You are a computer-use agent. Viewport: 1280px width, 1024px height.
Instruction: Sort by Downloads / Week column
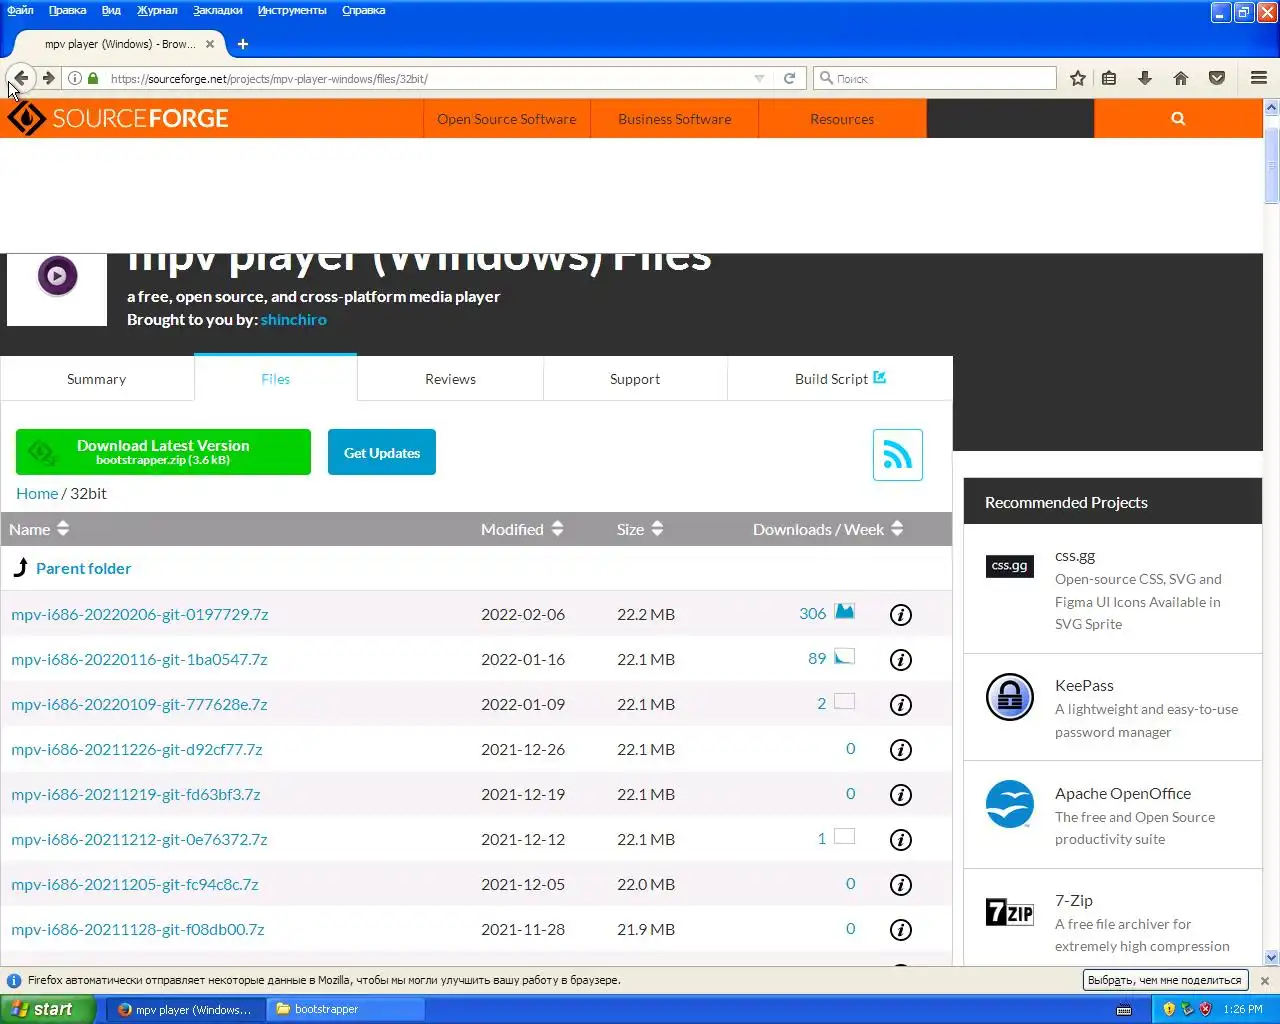(828, 529)
